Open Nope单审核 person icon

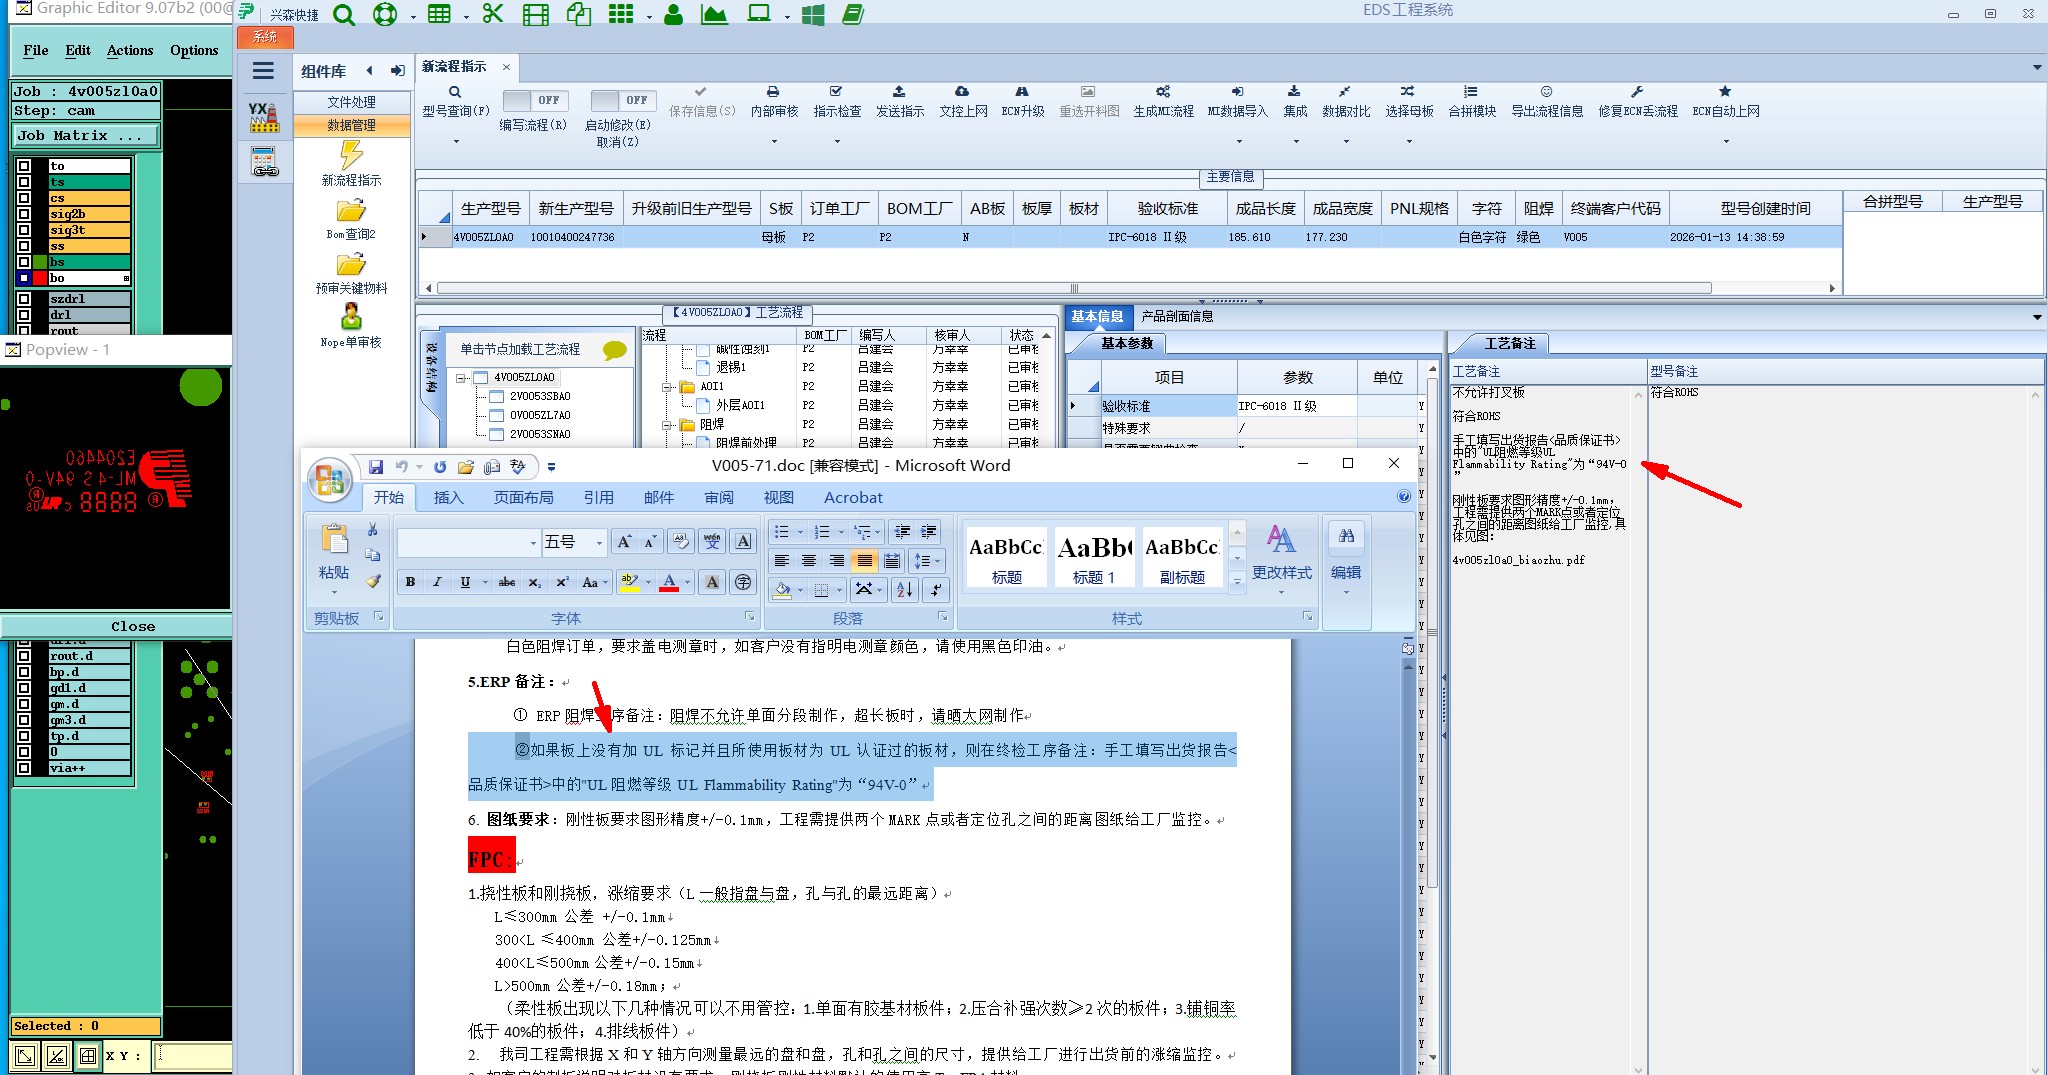[351, 317]
